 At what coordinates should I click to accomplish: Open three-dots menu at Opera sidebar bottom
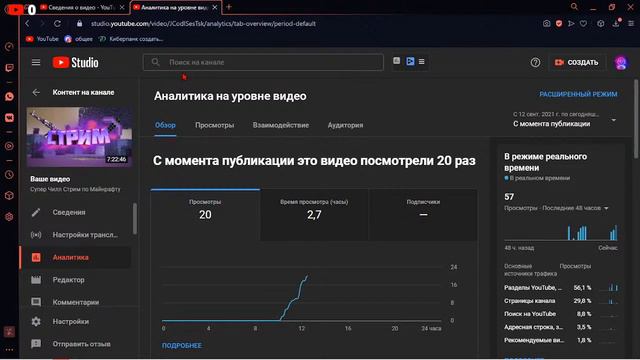(9, 350)
